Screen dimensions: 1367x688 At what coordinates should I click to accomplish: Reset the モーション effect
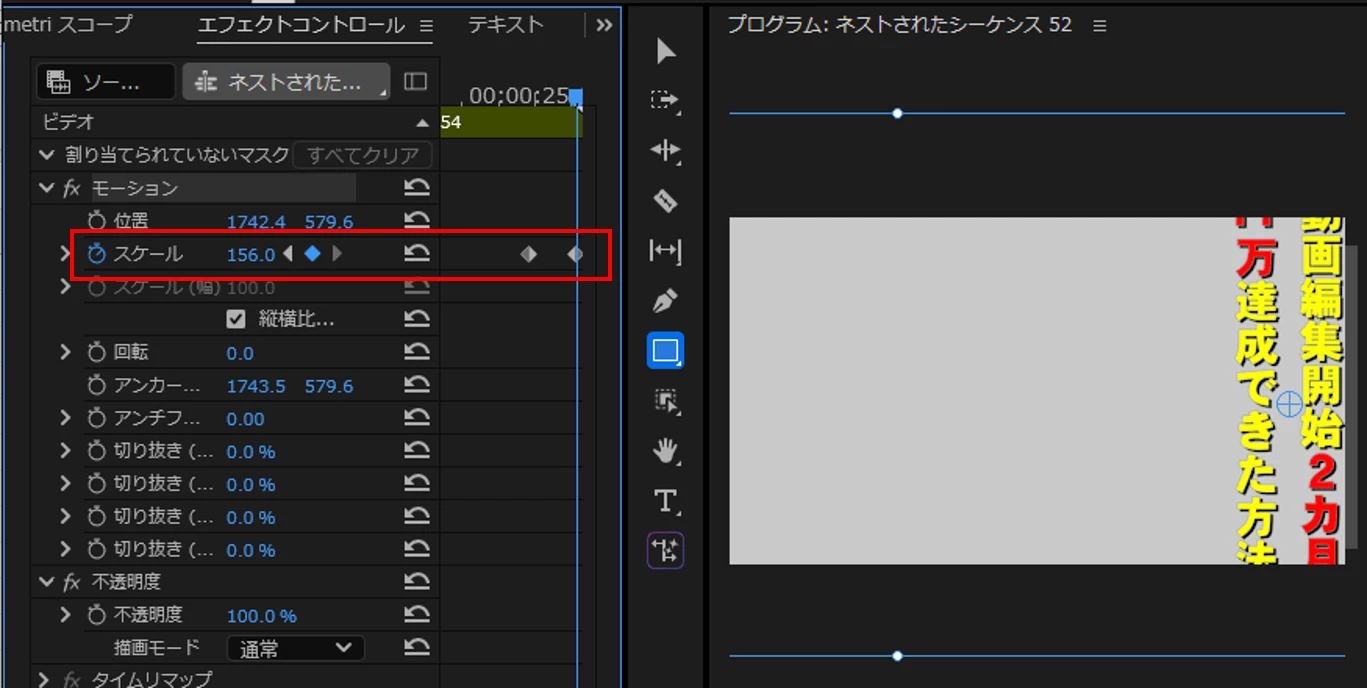[417, 188]
